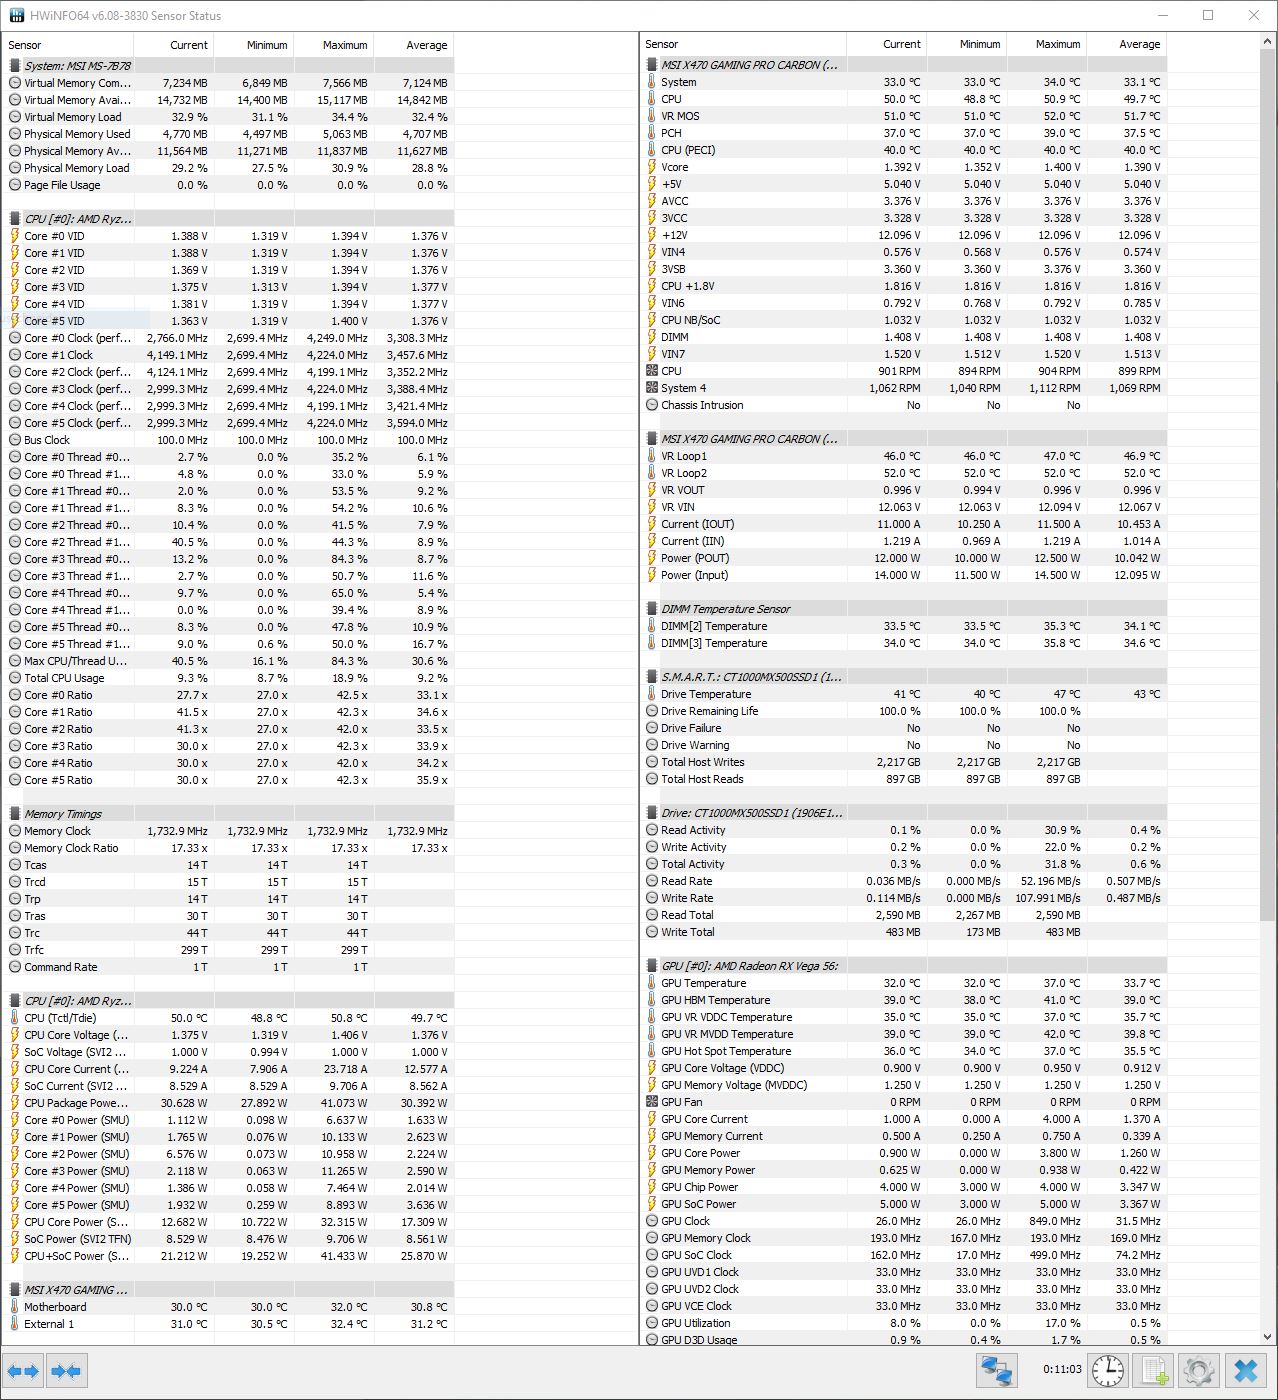
Task: Click the right panel vertical scrollbar thumb
Action: pyautogui.click(x=1268, y=485)
